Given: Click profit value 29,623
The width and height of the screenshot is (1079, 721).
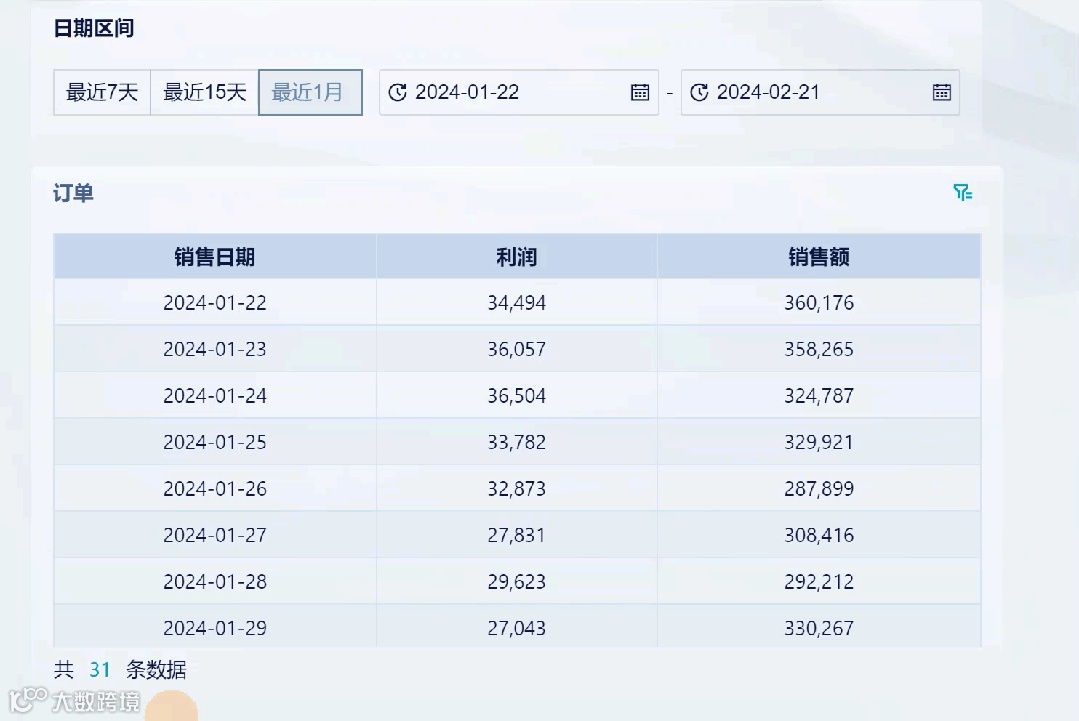Looking at the screenshot, I should (517, 582).
